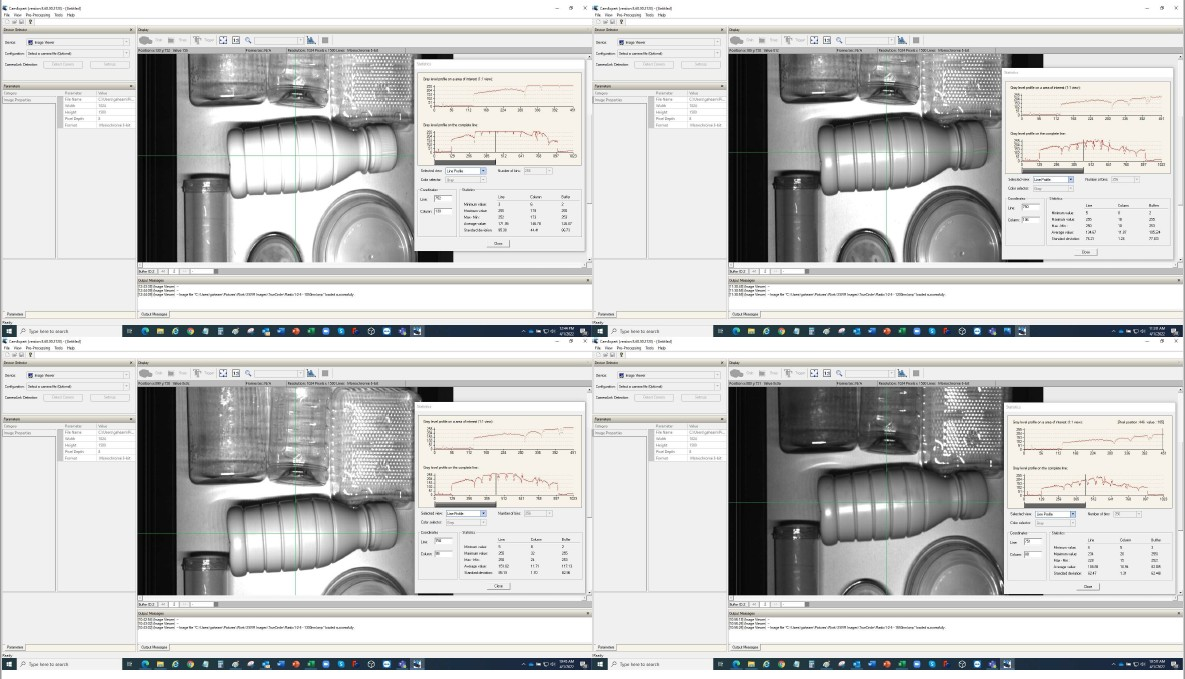Select the Fit-to-screen view icon
This screenshot has width=1185, height=679.
(223, 41)
